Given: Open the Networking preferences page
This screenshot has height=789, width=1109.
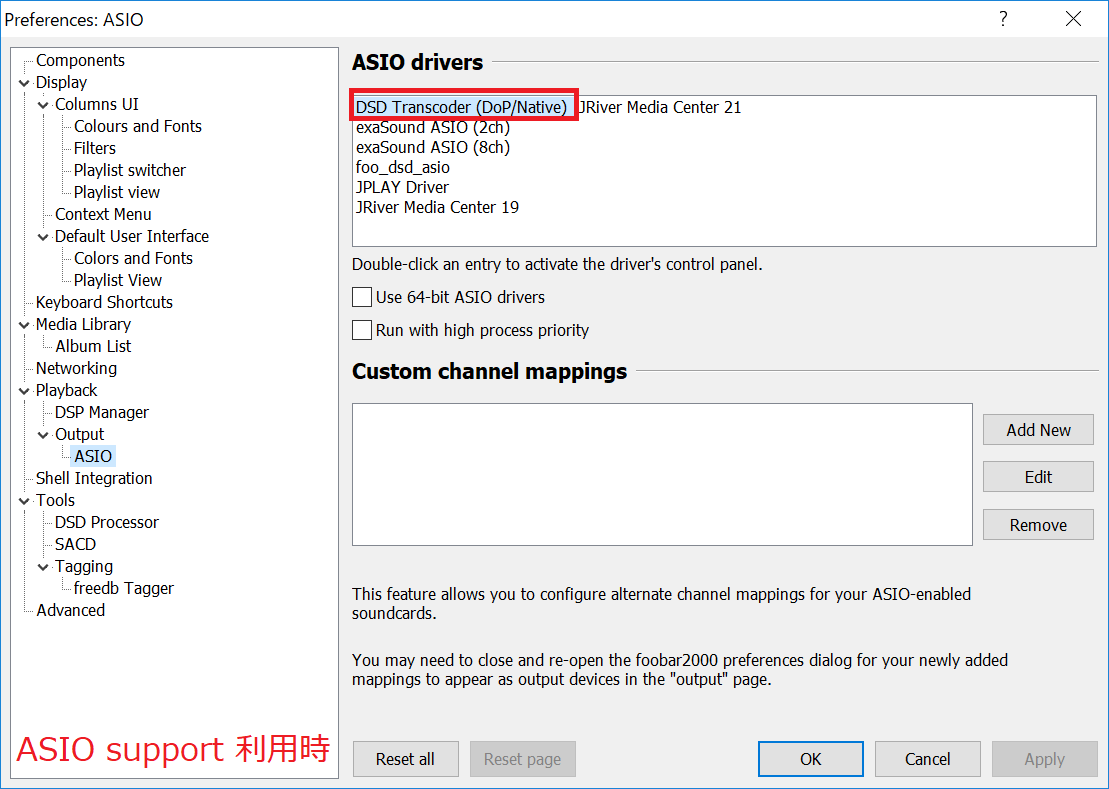Looking at the screenshot, I should pos(76,368).
